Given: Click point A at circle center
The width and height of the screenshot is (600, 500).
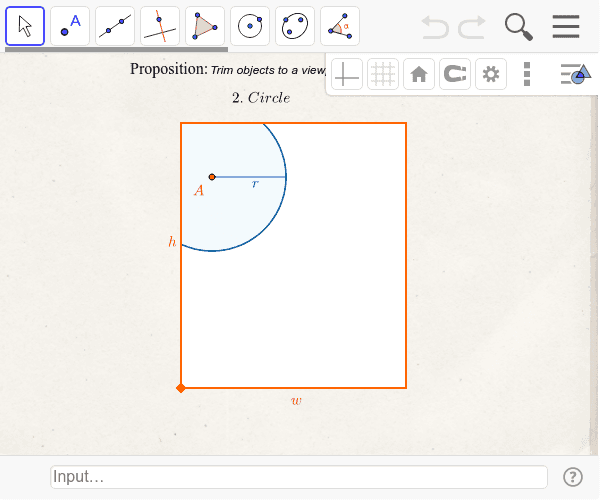Looking at the screenshot, I should [212, 177].
